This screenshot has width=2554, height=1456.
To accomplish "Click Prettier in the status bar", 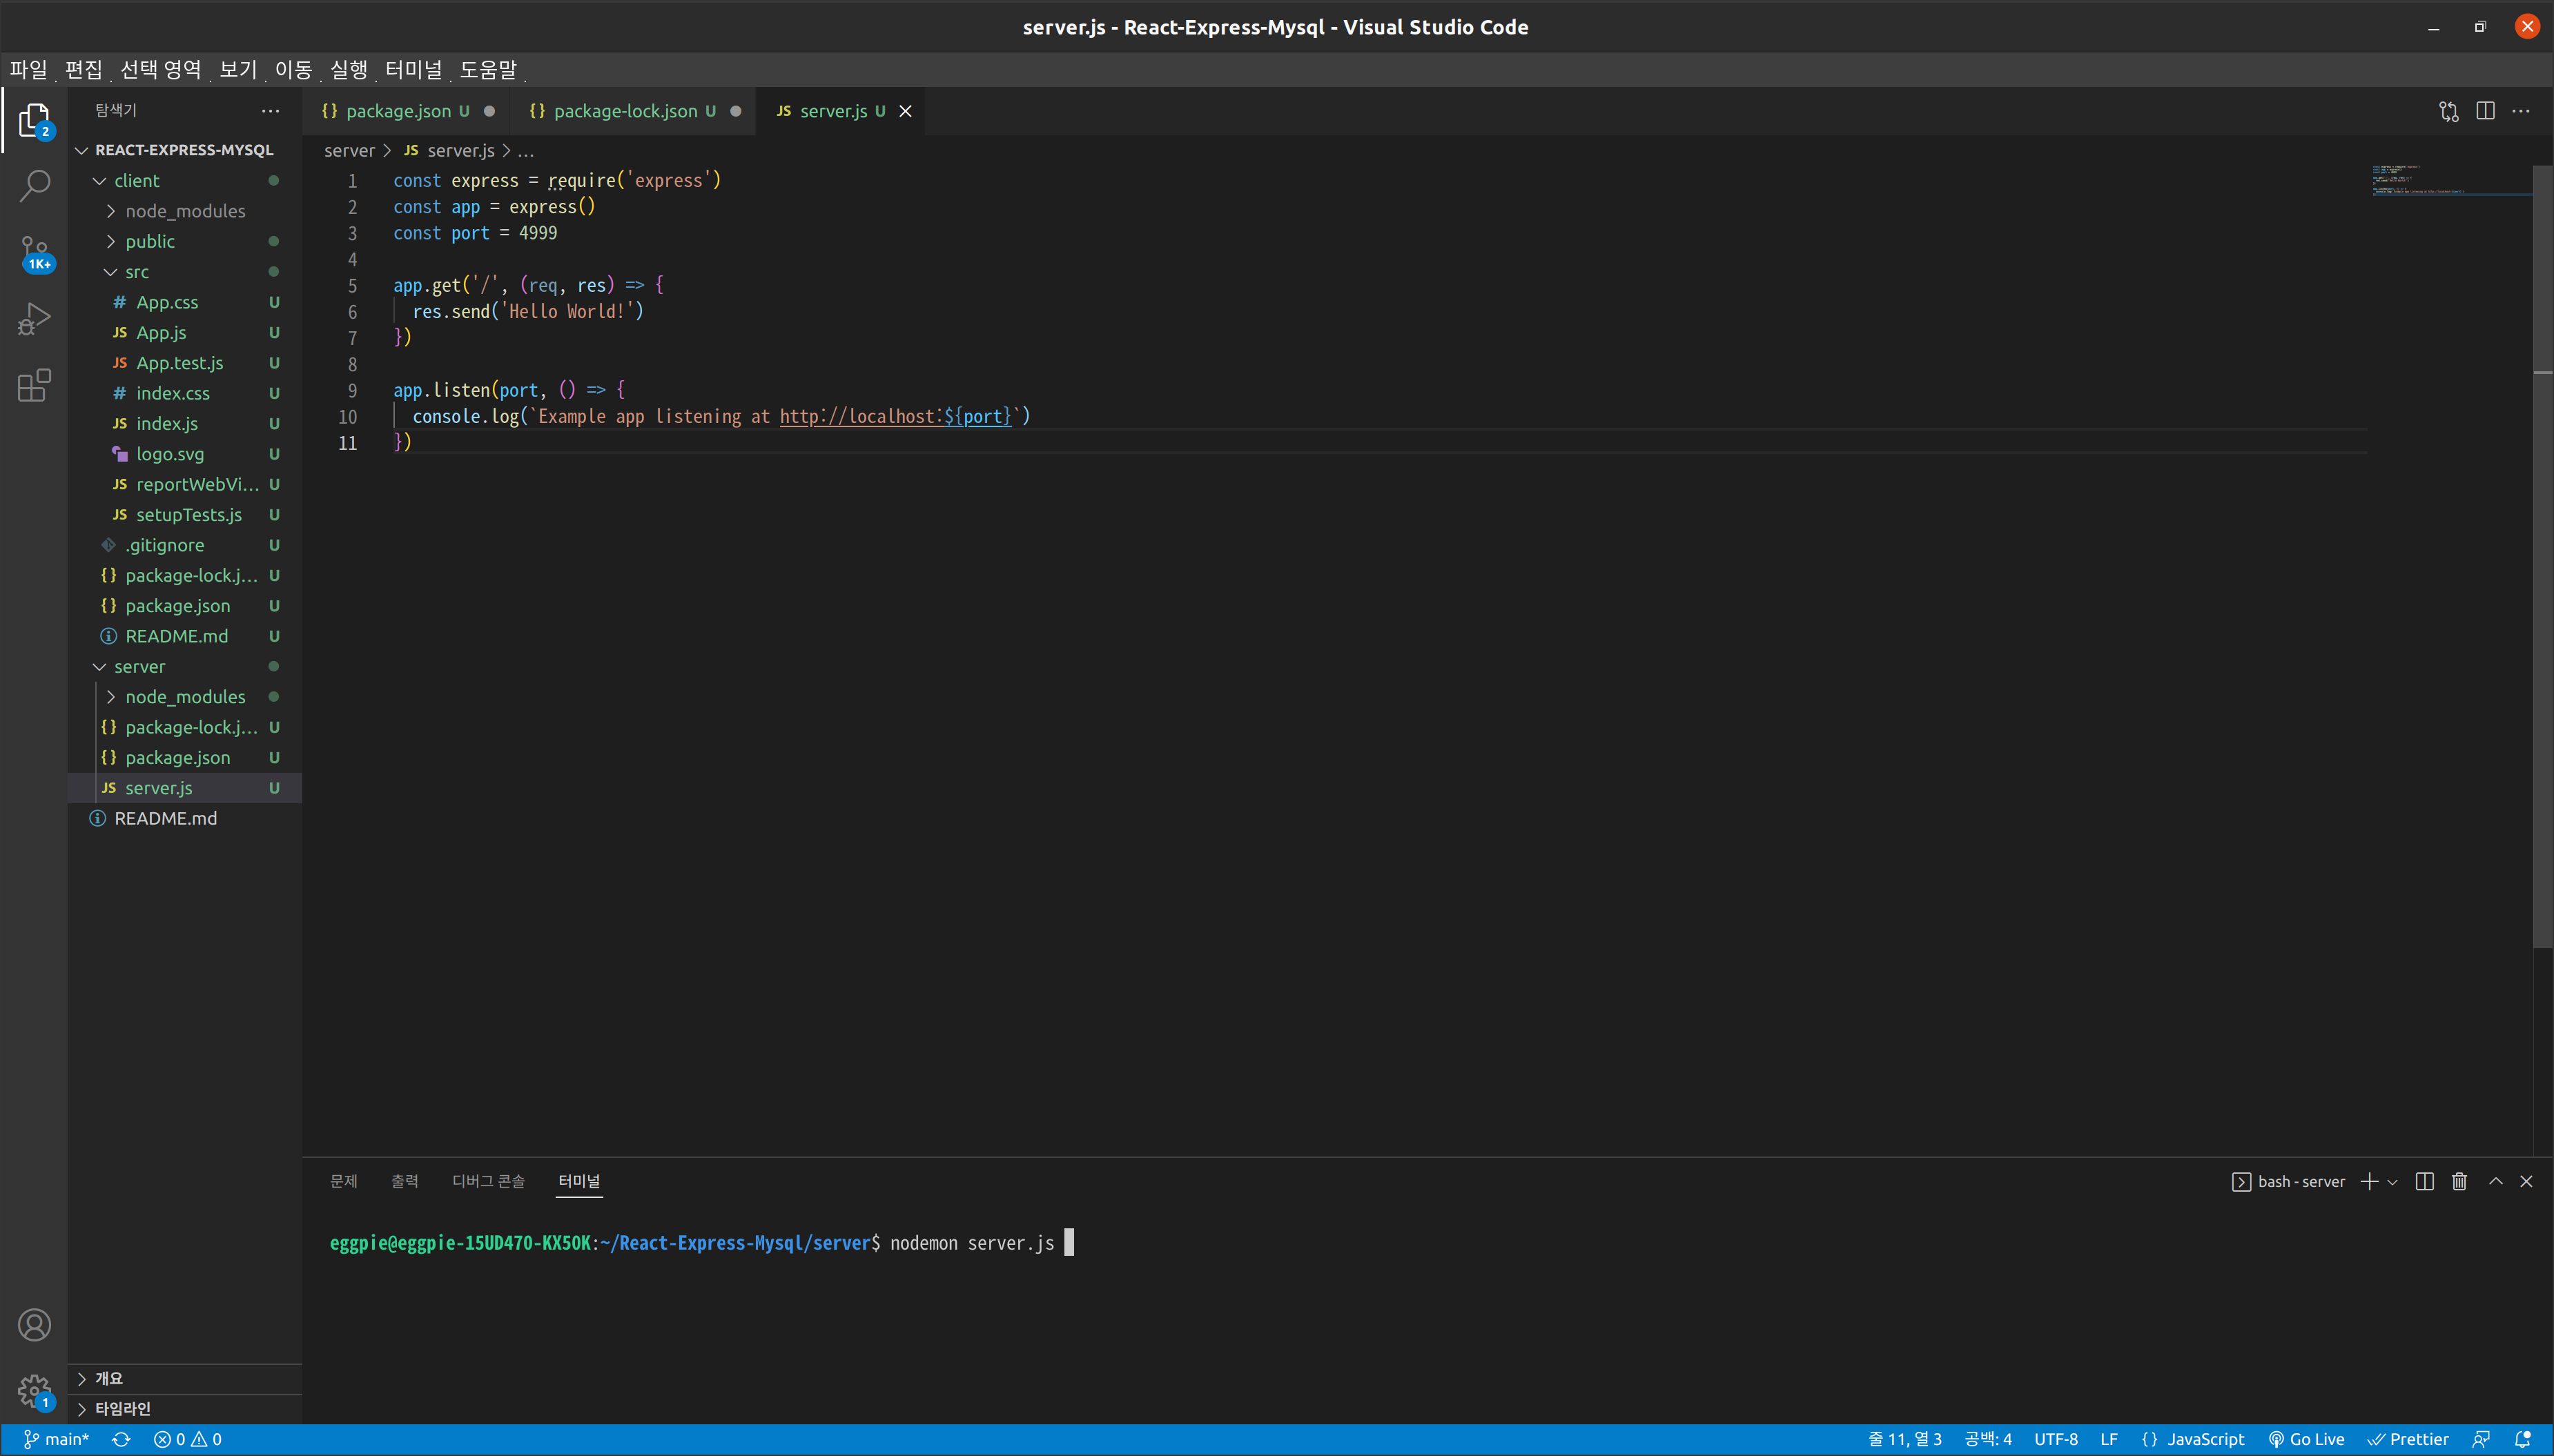I will 2410,1439.
